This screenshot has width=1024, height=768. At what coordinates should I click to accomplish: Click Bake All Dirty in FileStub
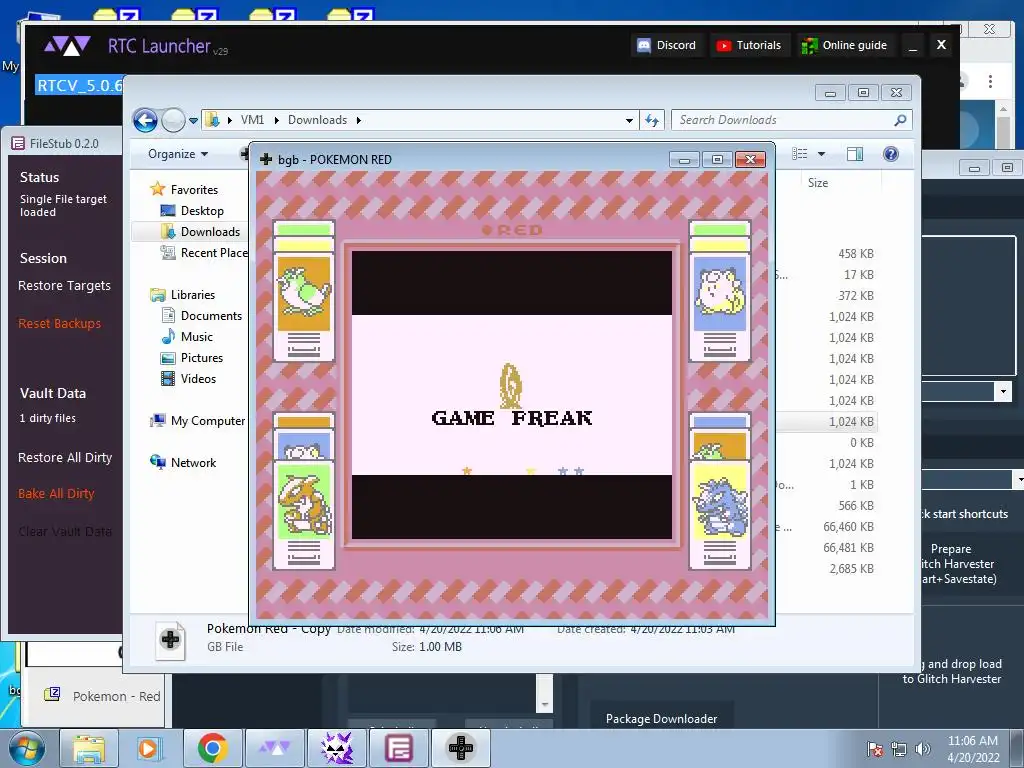tap(56, 494)
